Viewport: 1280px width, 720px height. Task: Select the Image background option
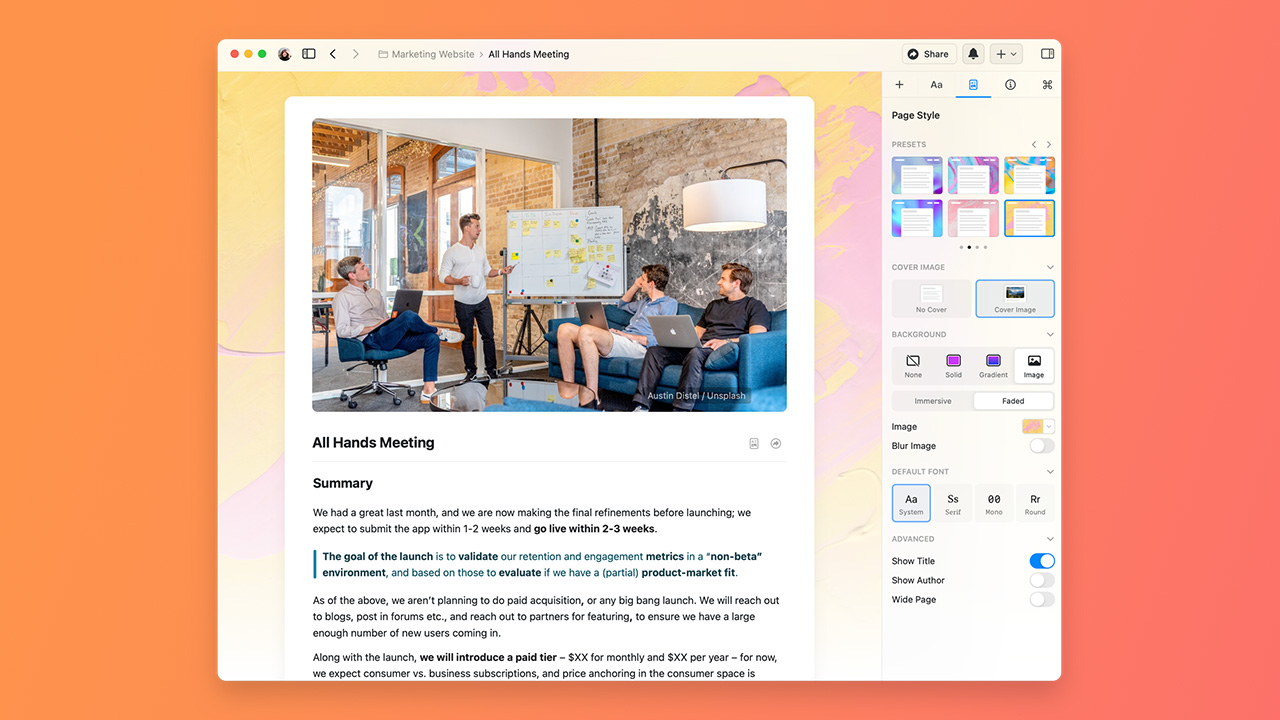(x=1033, y=365)
